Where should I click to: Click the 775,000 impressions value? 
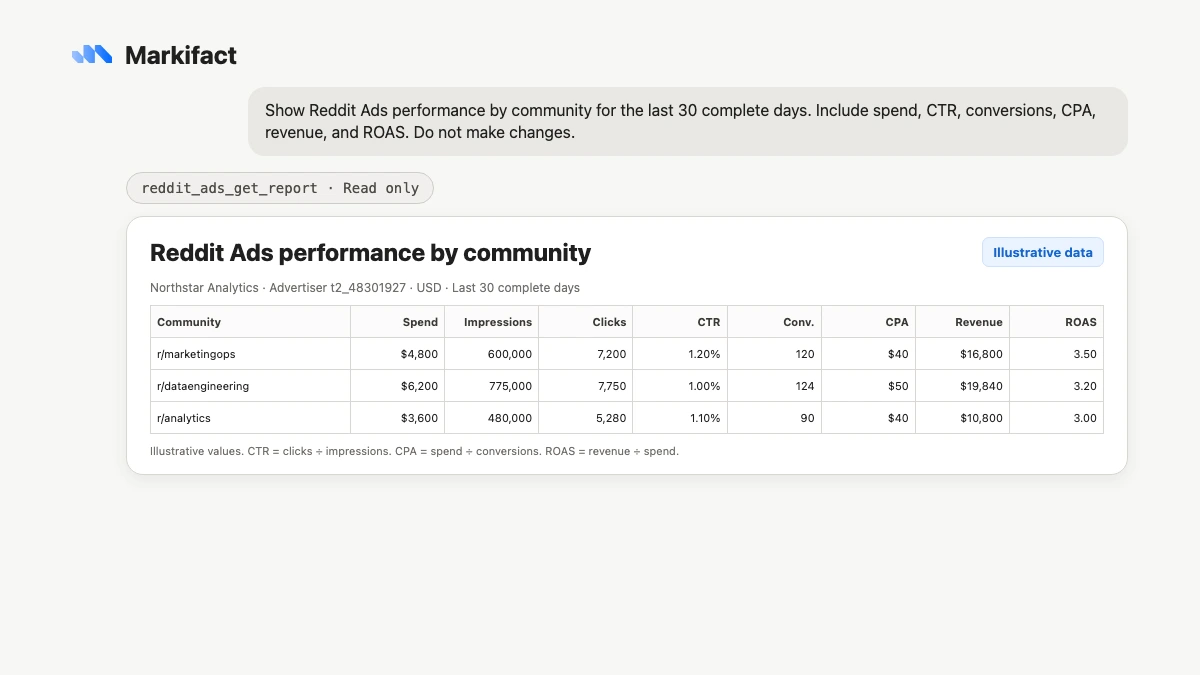click(510, 386)
